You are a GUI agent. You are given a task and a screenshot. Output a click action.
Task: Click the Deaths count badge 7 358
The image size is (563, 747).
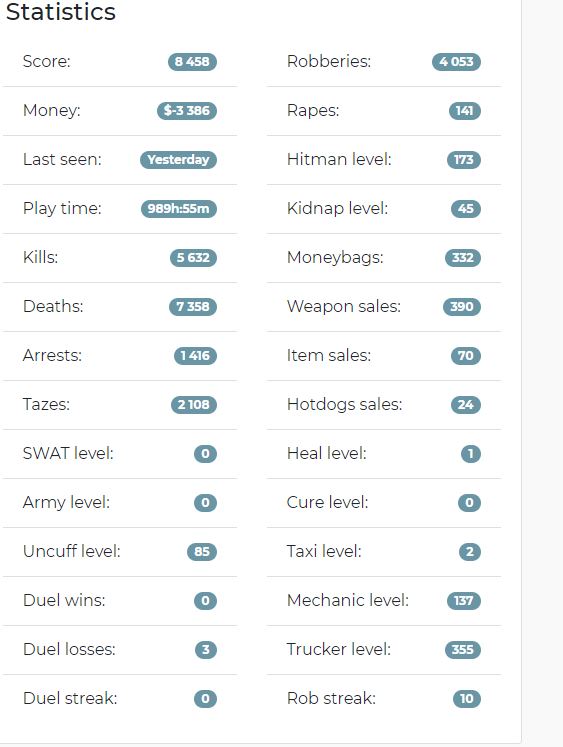click(193, 306)
